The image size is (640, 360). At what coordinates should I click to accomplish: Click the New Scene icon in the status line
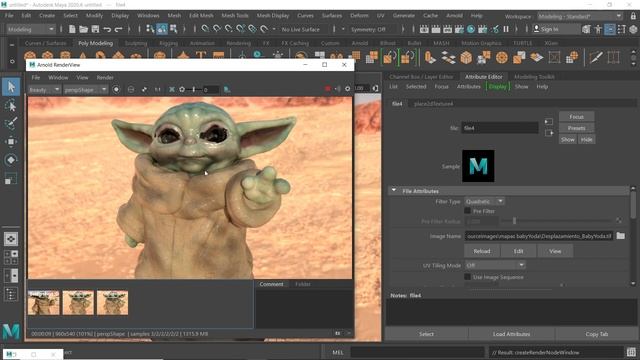tap(72, 29)
